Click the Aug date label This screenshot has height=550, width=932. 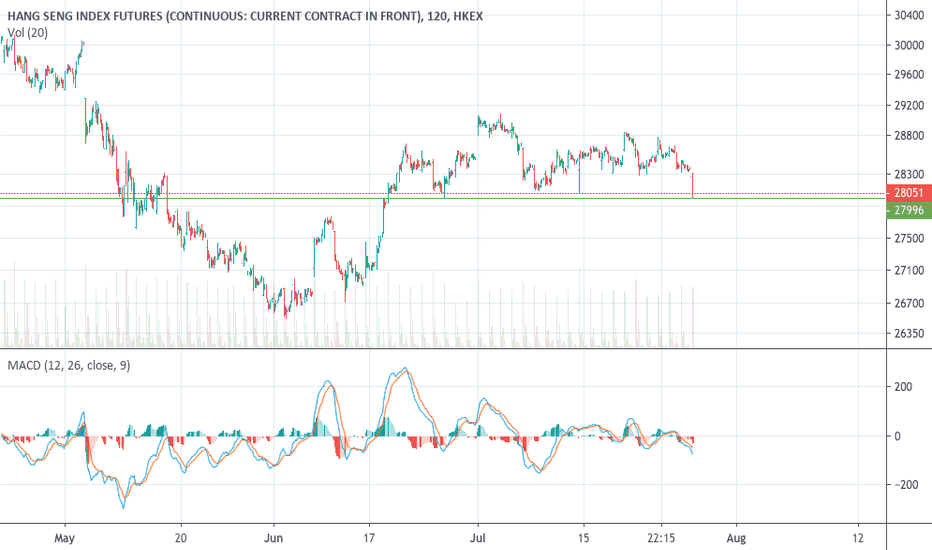tap(736, 538)
